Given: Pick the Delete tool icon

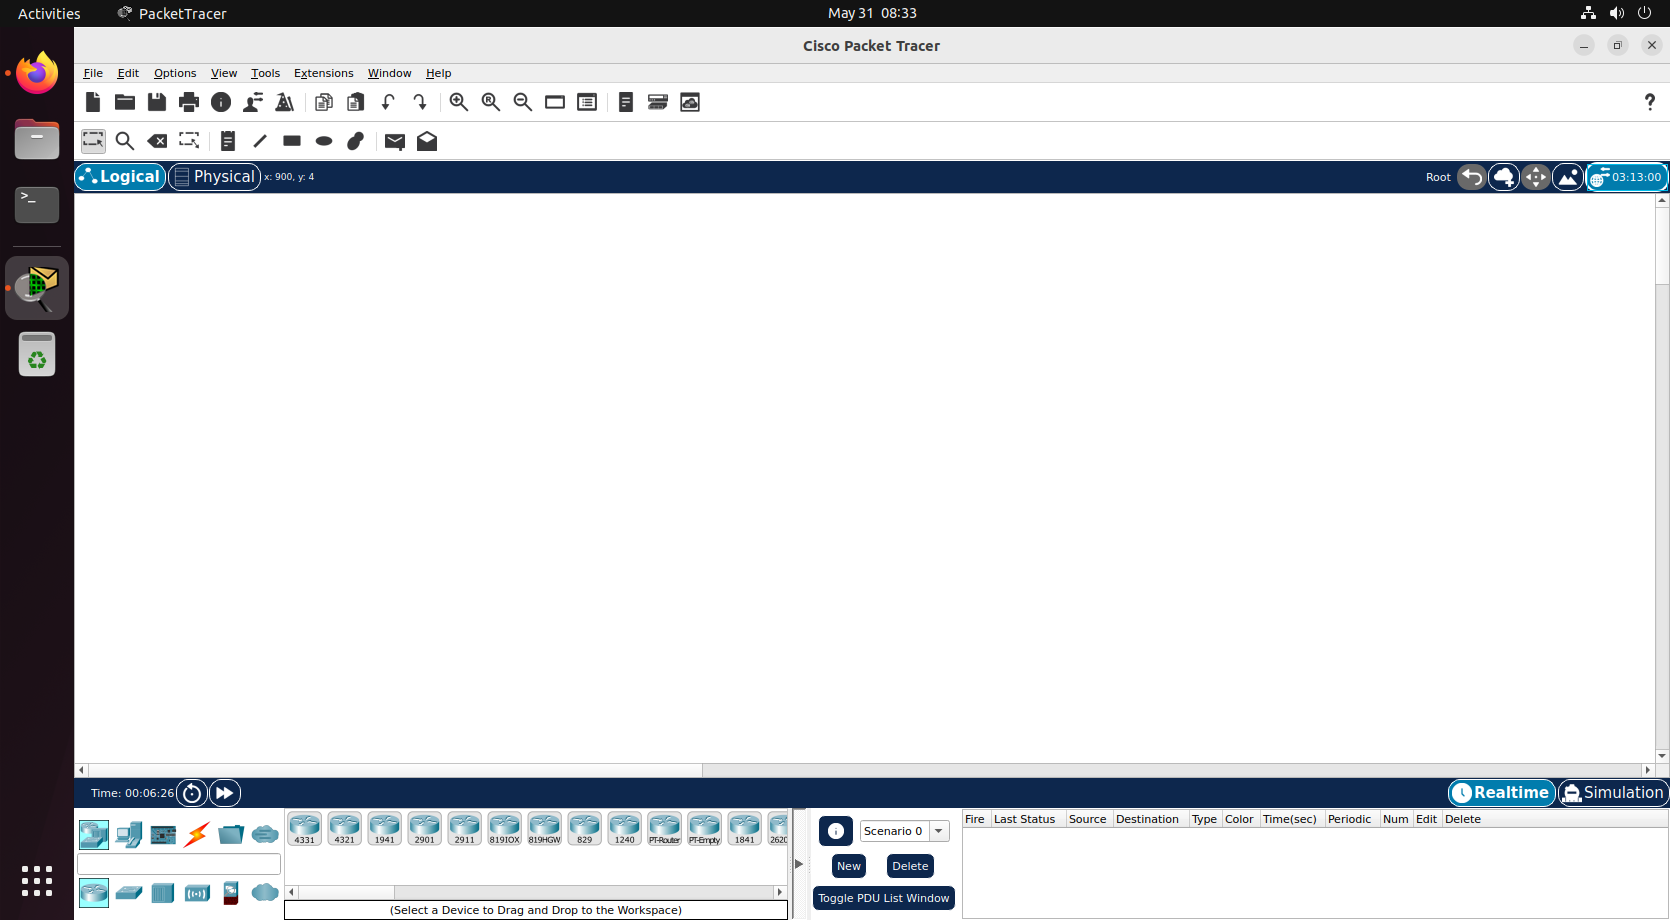Looking at the screenshot, I should tap(157, 141).
